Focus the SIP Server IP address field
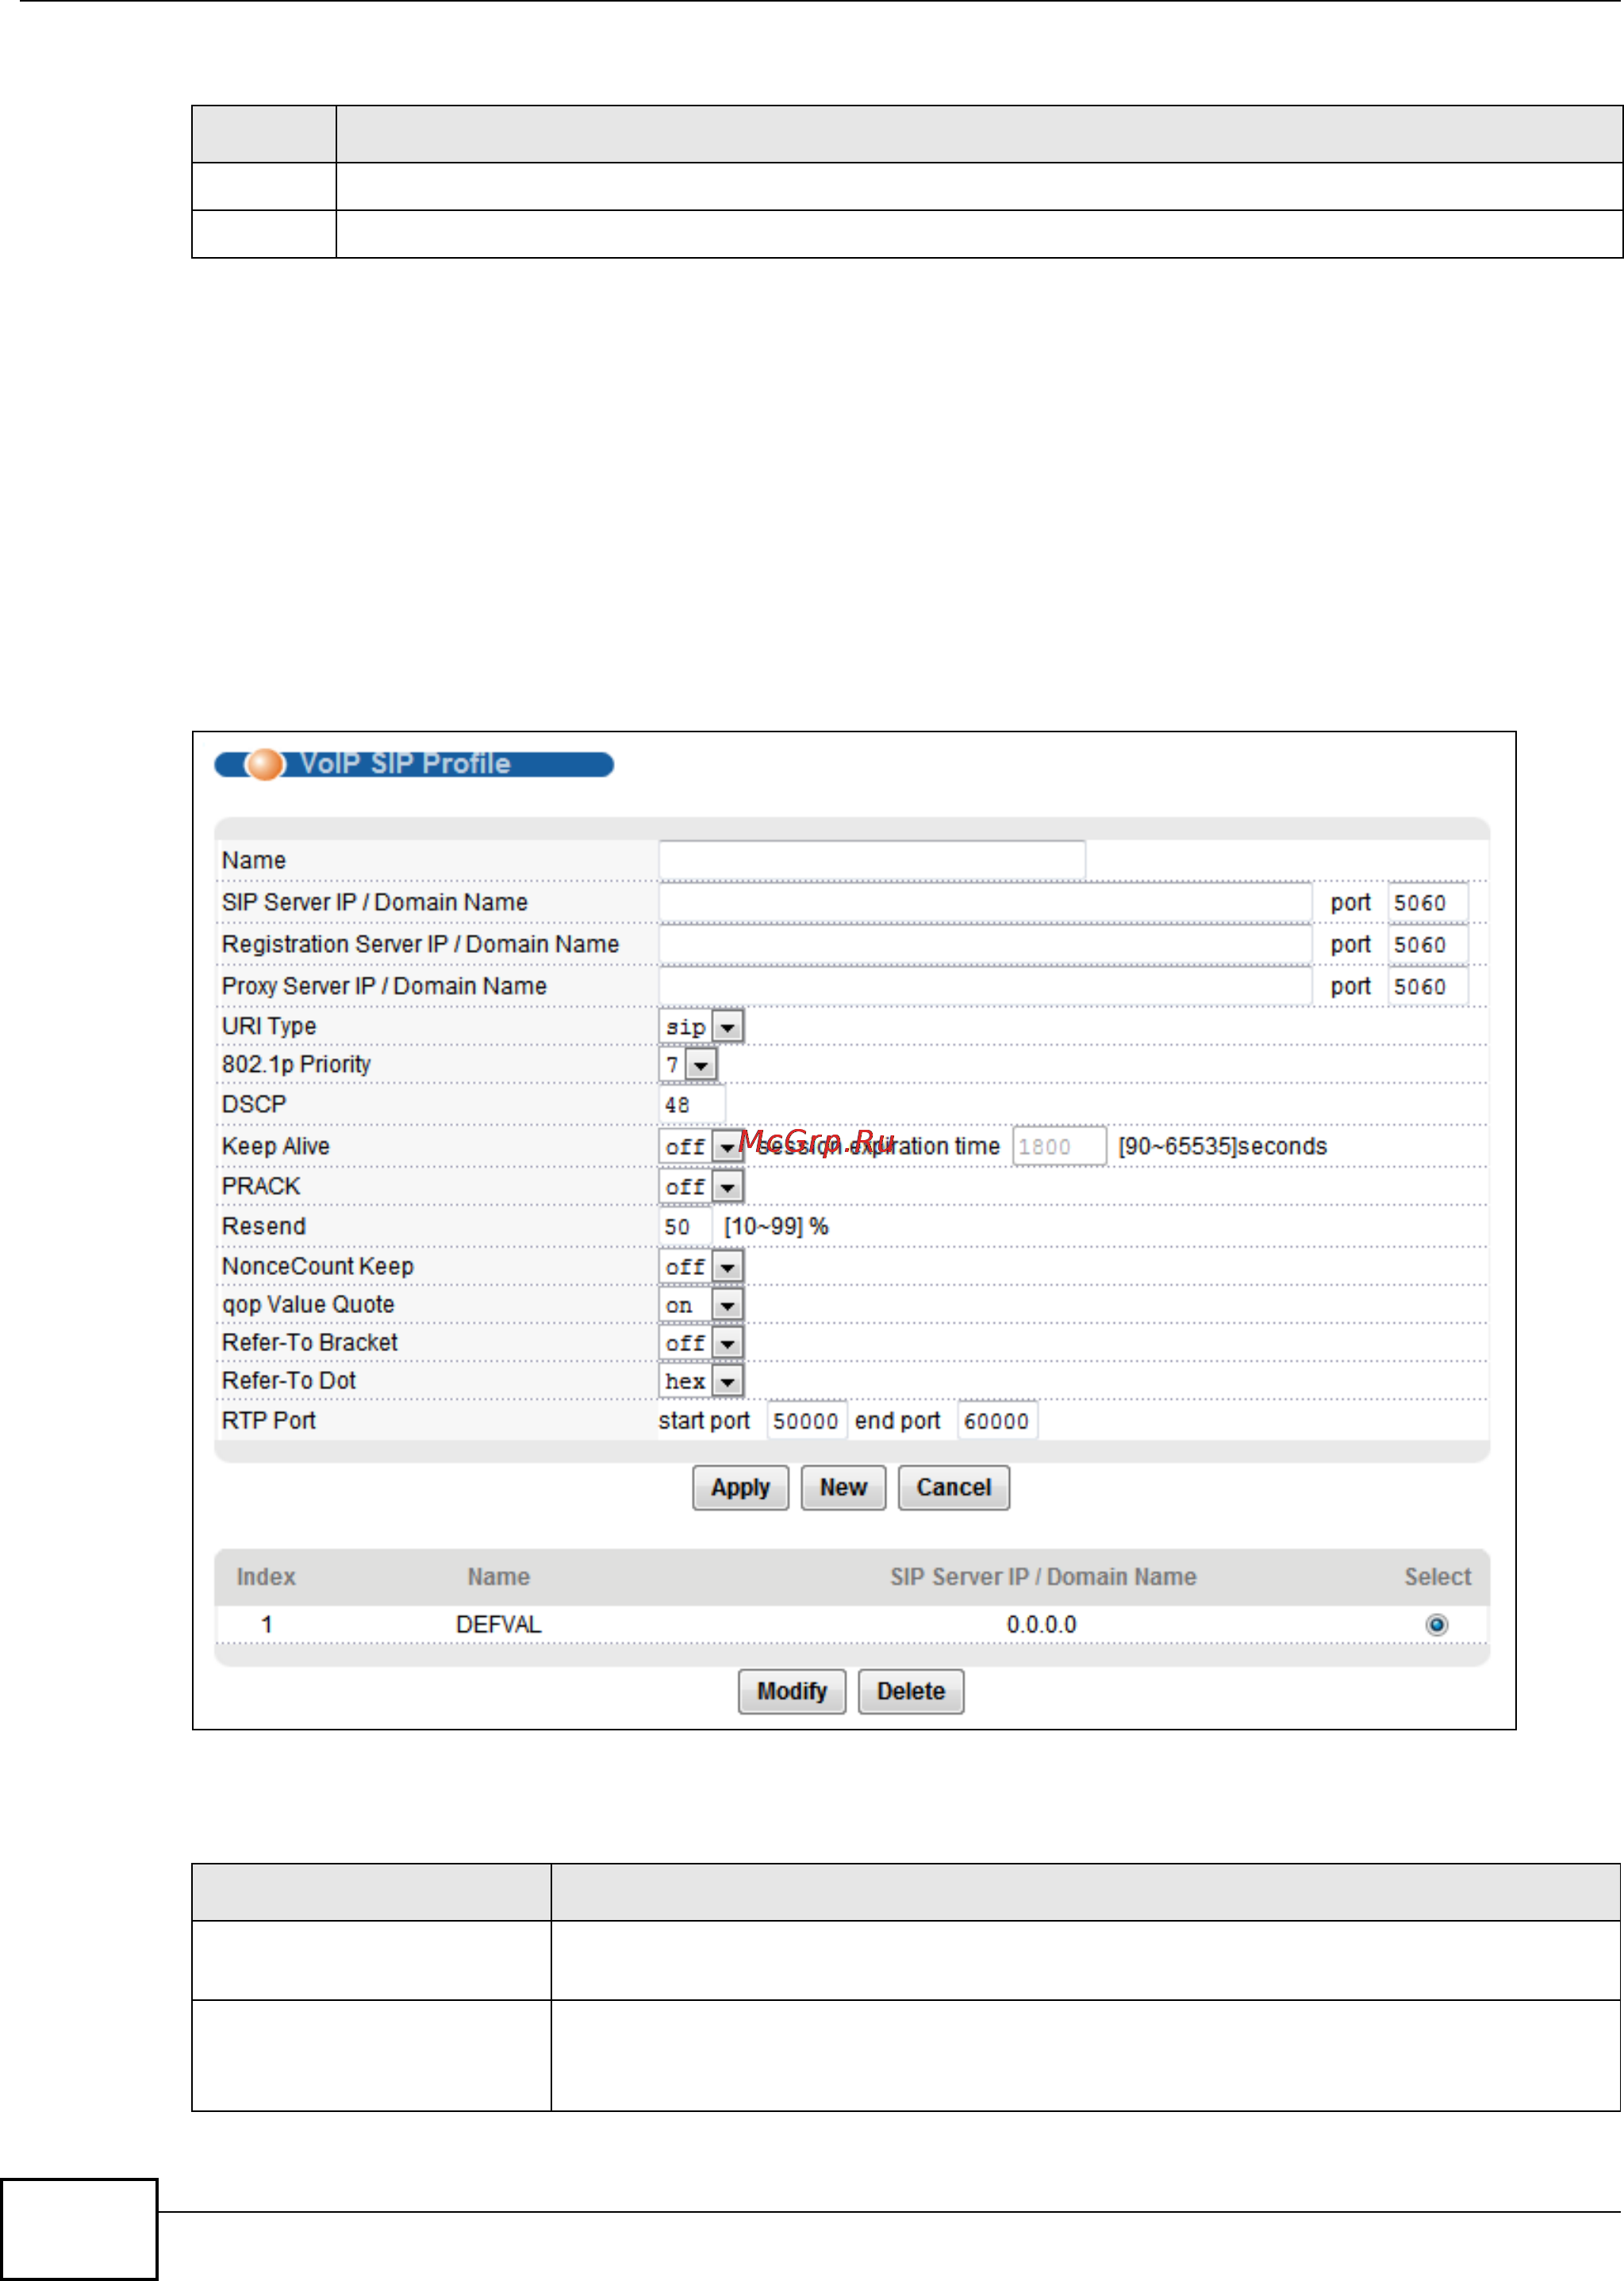The height and width of the screenshot is (2281, 1624). pyautogui.click(x=984, y=902)
